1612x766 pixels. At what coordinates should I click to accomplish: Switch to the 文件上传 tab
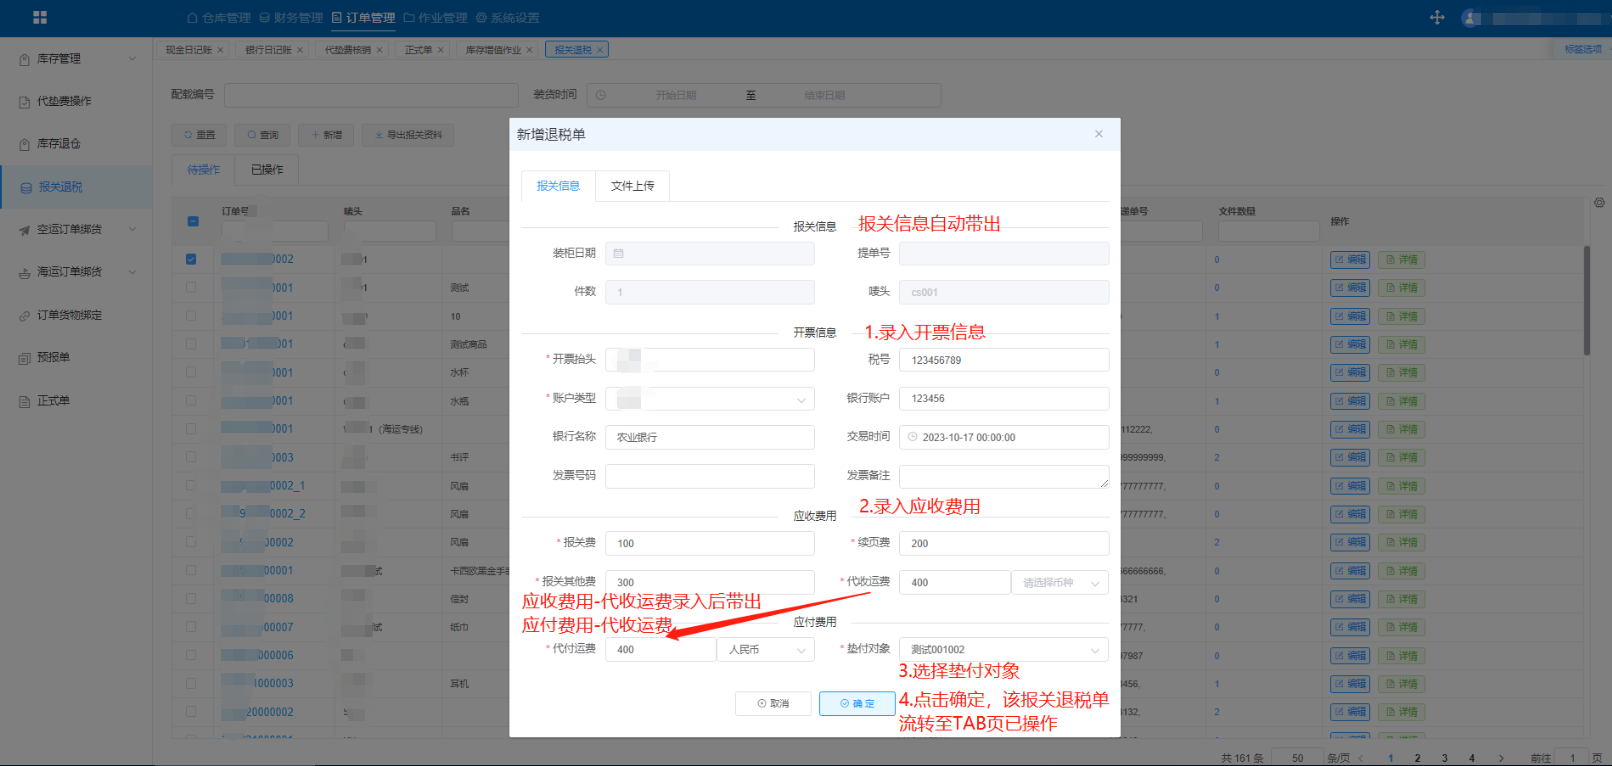tap(632, 186)
